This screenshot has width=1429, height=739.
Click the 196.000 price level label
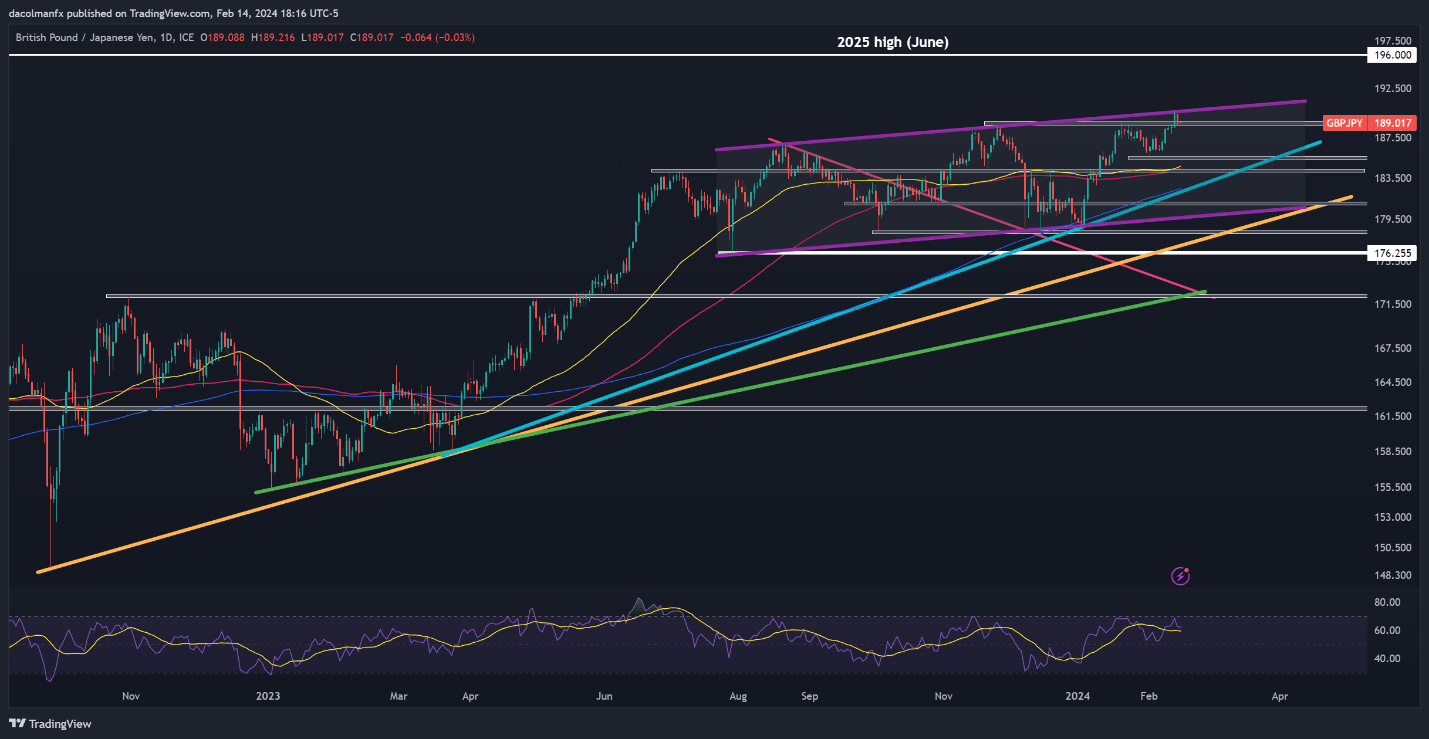tap(1393, 56)
